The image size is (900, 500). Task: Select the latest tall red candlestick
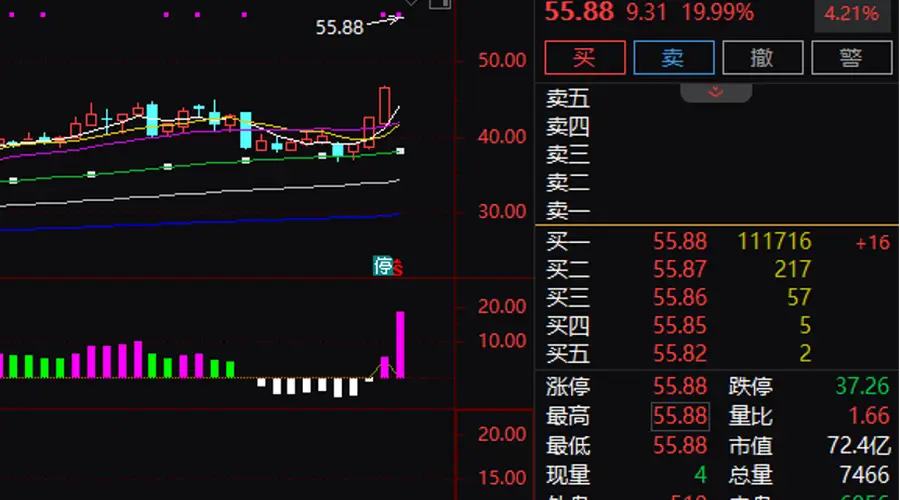pyautogui.click(x=384, y=106)
